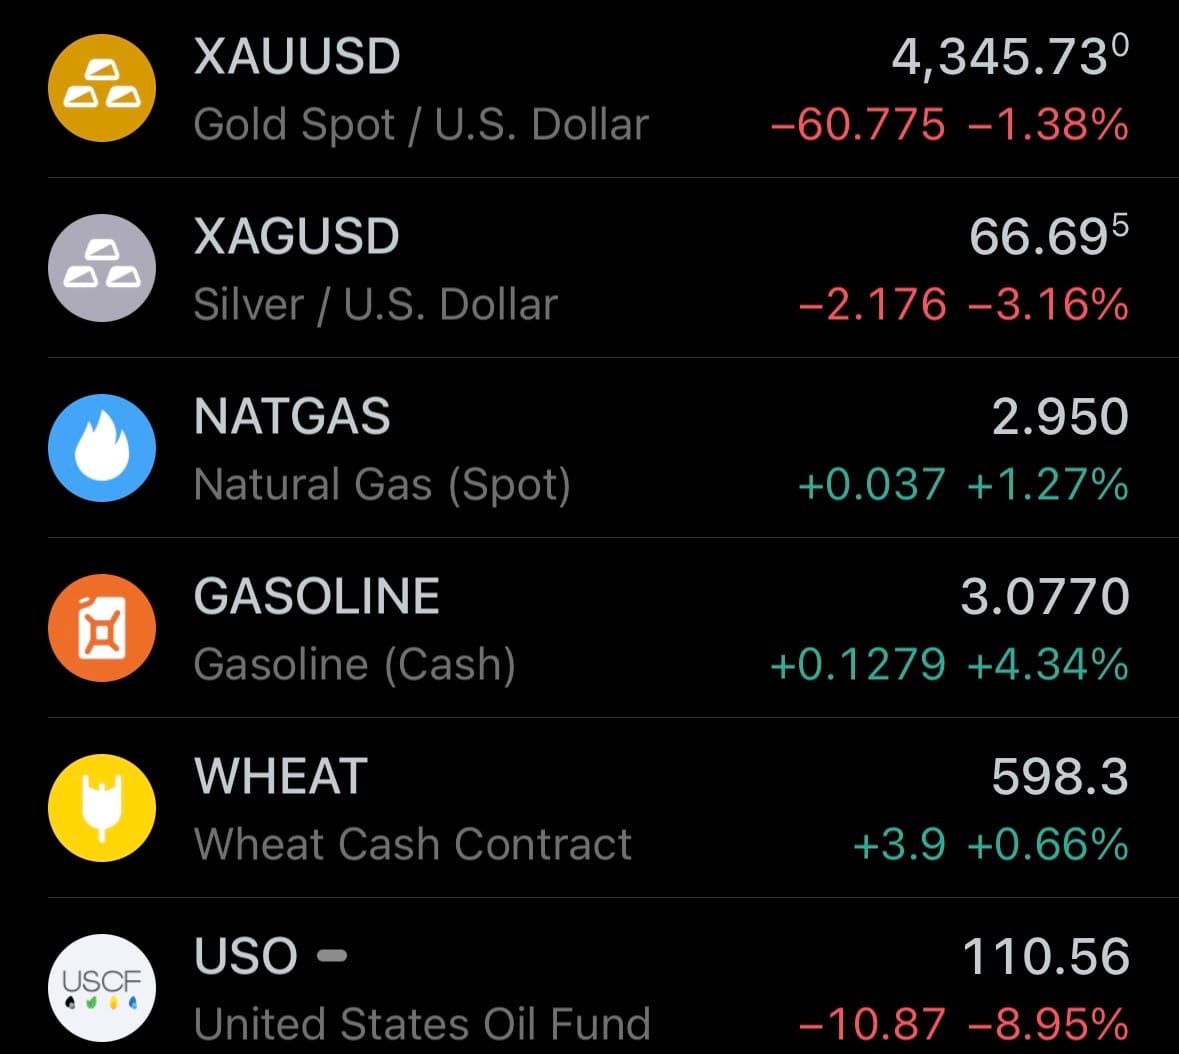Open the Gold Spot / U.S. Dollar description
Image resolution: width=1179 pixels, height=1054 pixels.
421,125
